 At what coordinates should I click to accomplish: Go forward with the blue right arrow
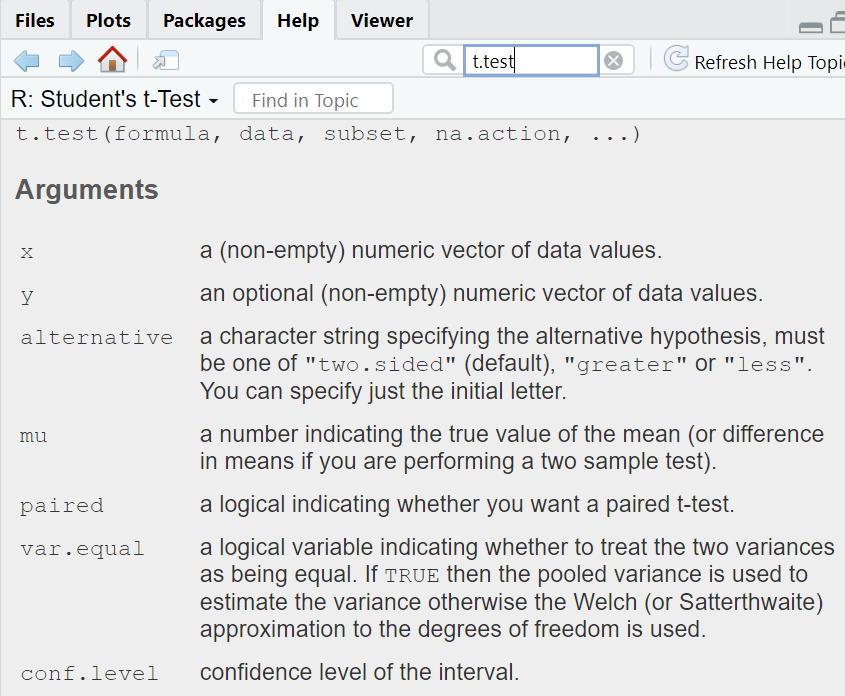71,61
